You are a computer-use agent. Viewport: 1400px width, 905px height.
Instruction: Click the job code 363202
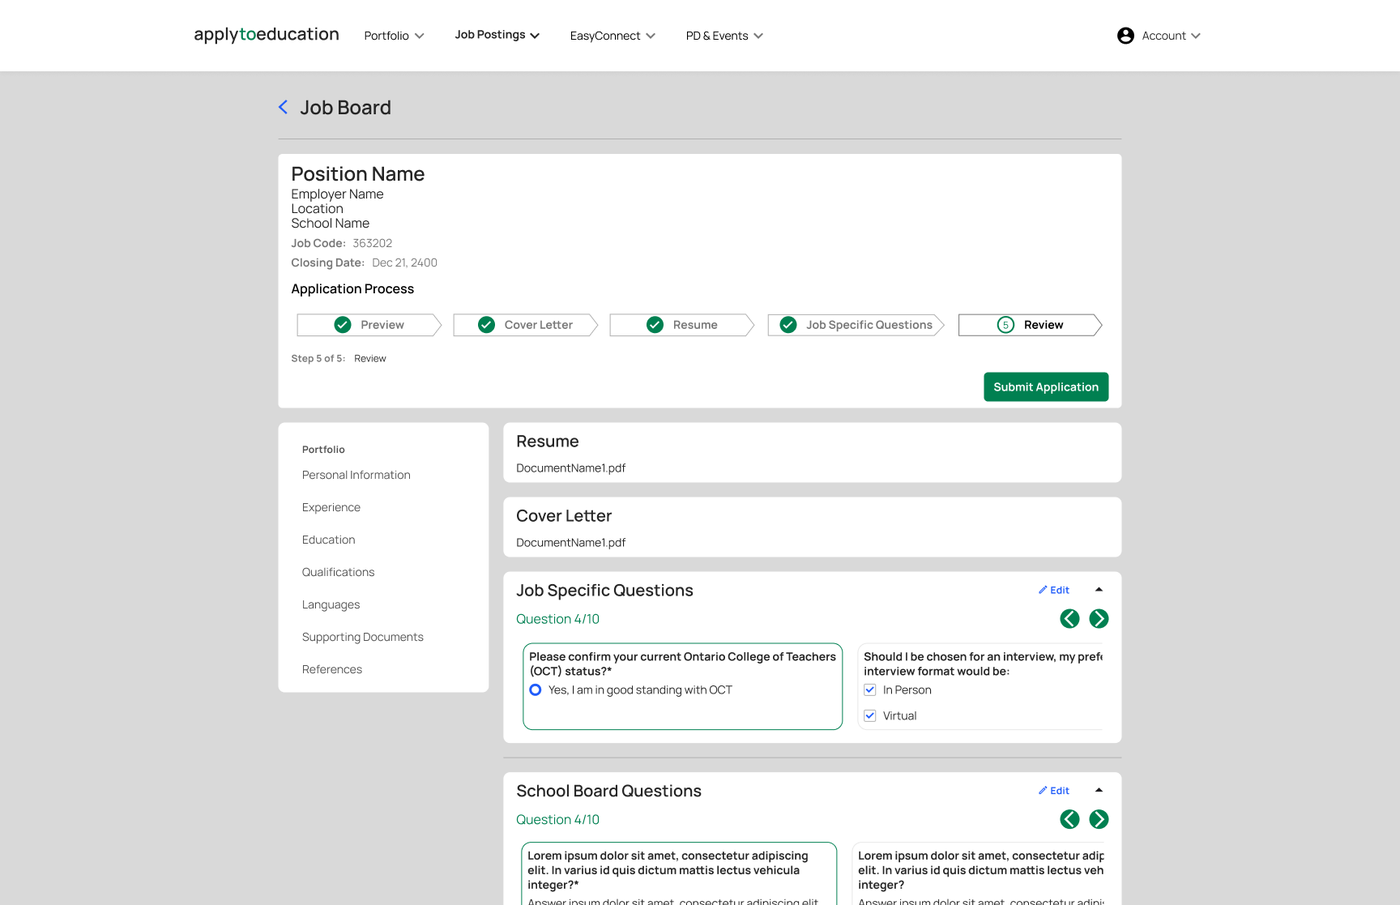point(372,243)
